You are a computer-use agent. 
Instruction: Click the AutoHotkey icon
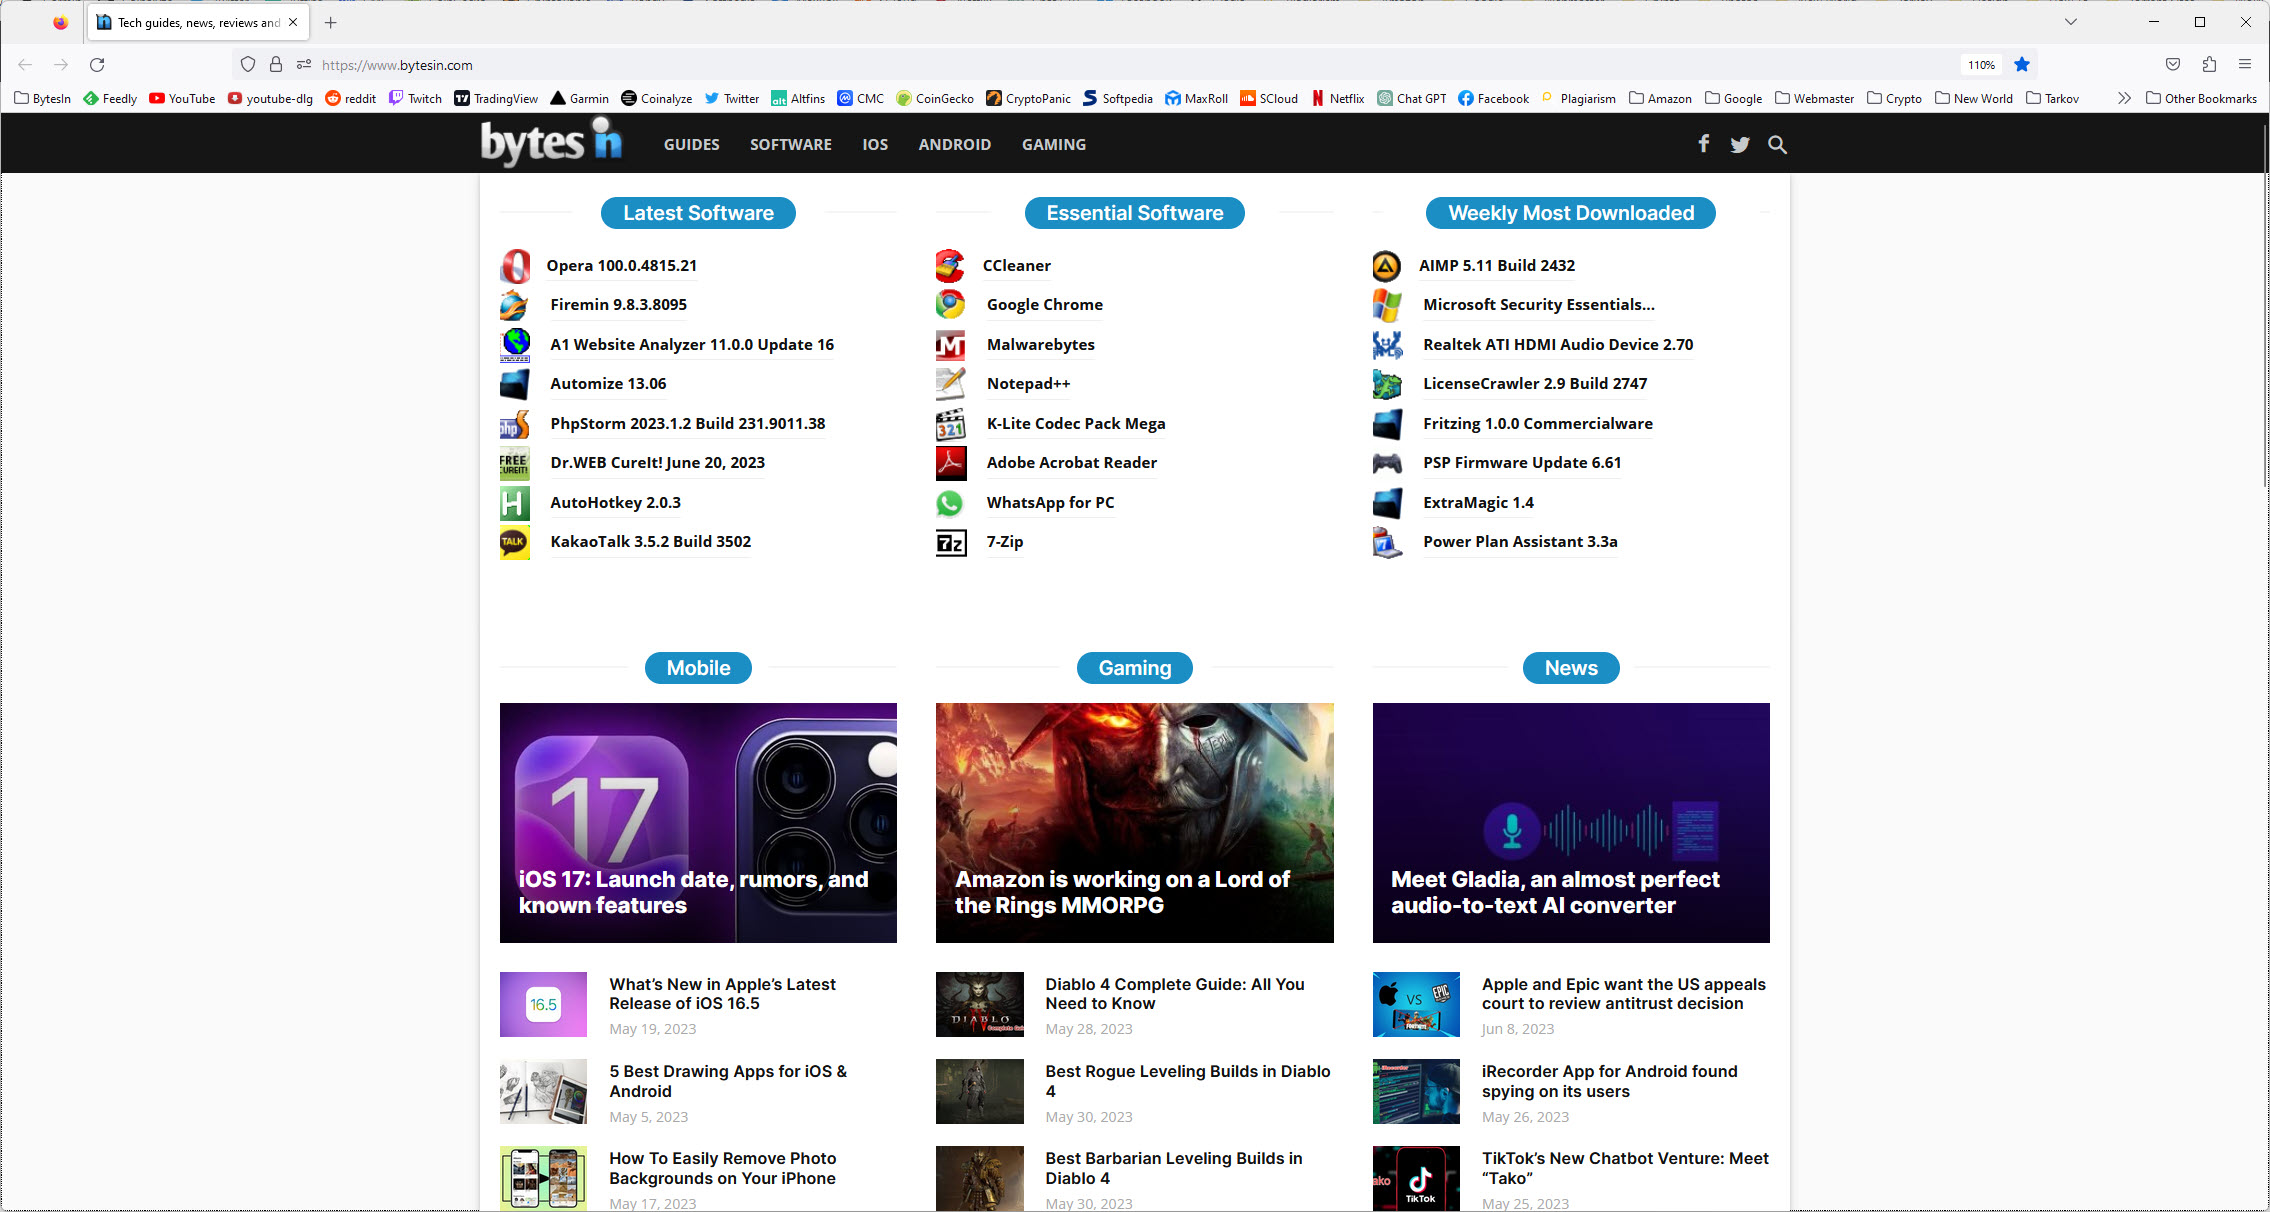[x=514, y=503]
